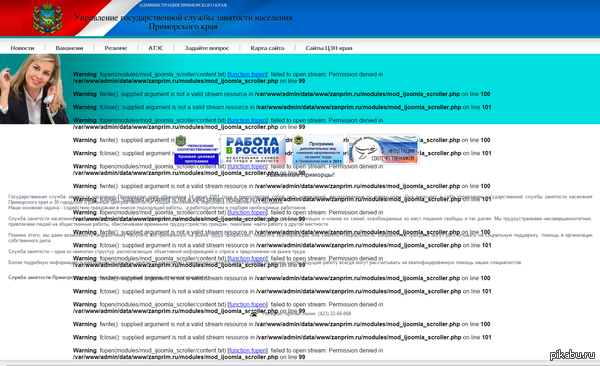This screenshot has height=366, width=600.
Task: Open the Вакансии menu item
Action: coord(69,48)
